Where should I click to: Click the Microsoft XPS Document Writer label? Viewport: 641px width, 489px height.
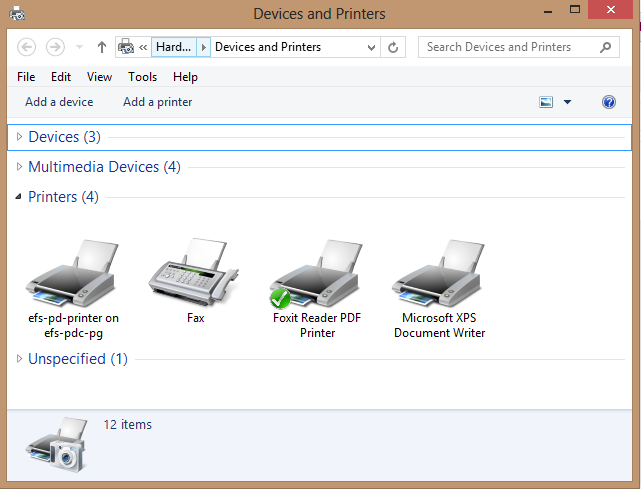439,325
